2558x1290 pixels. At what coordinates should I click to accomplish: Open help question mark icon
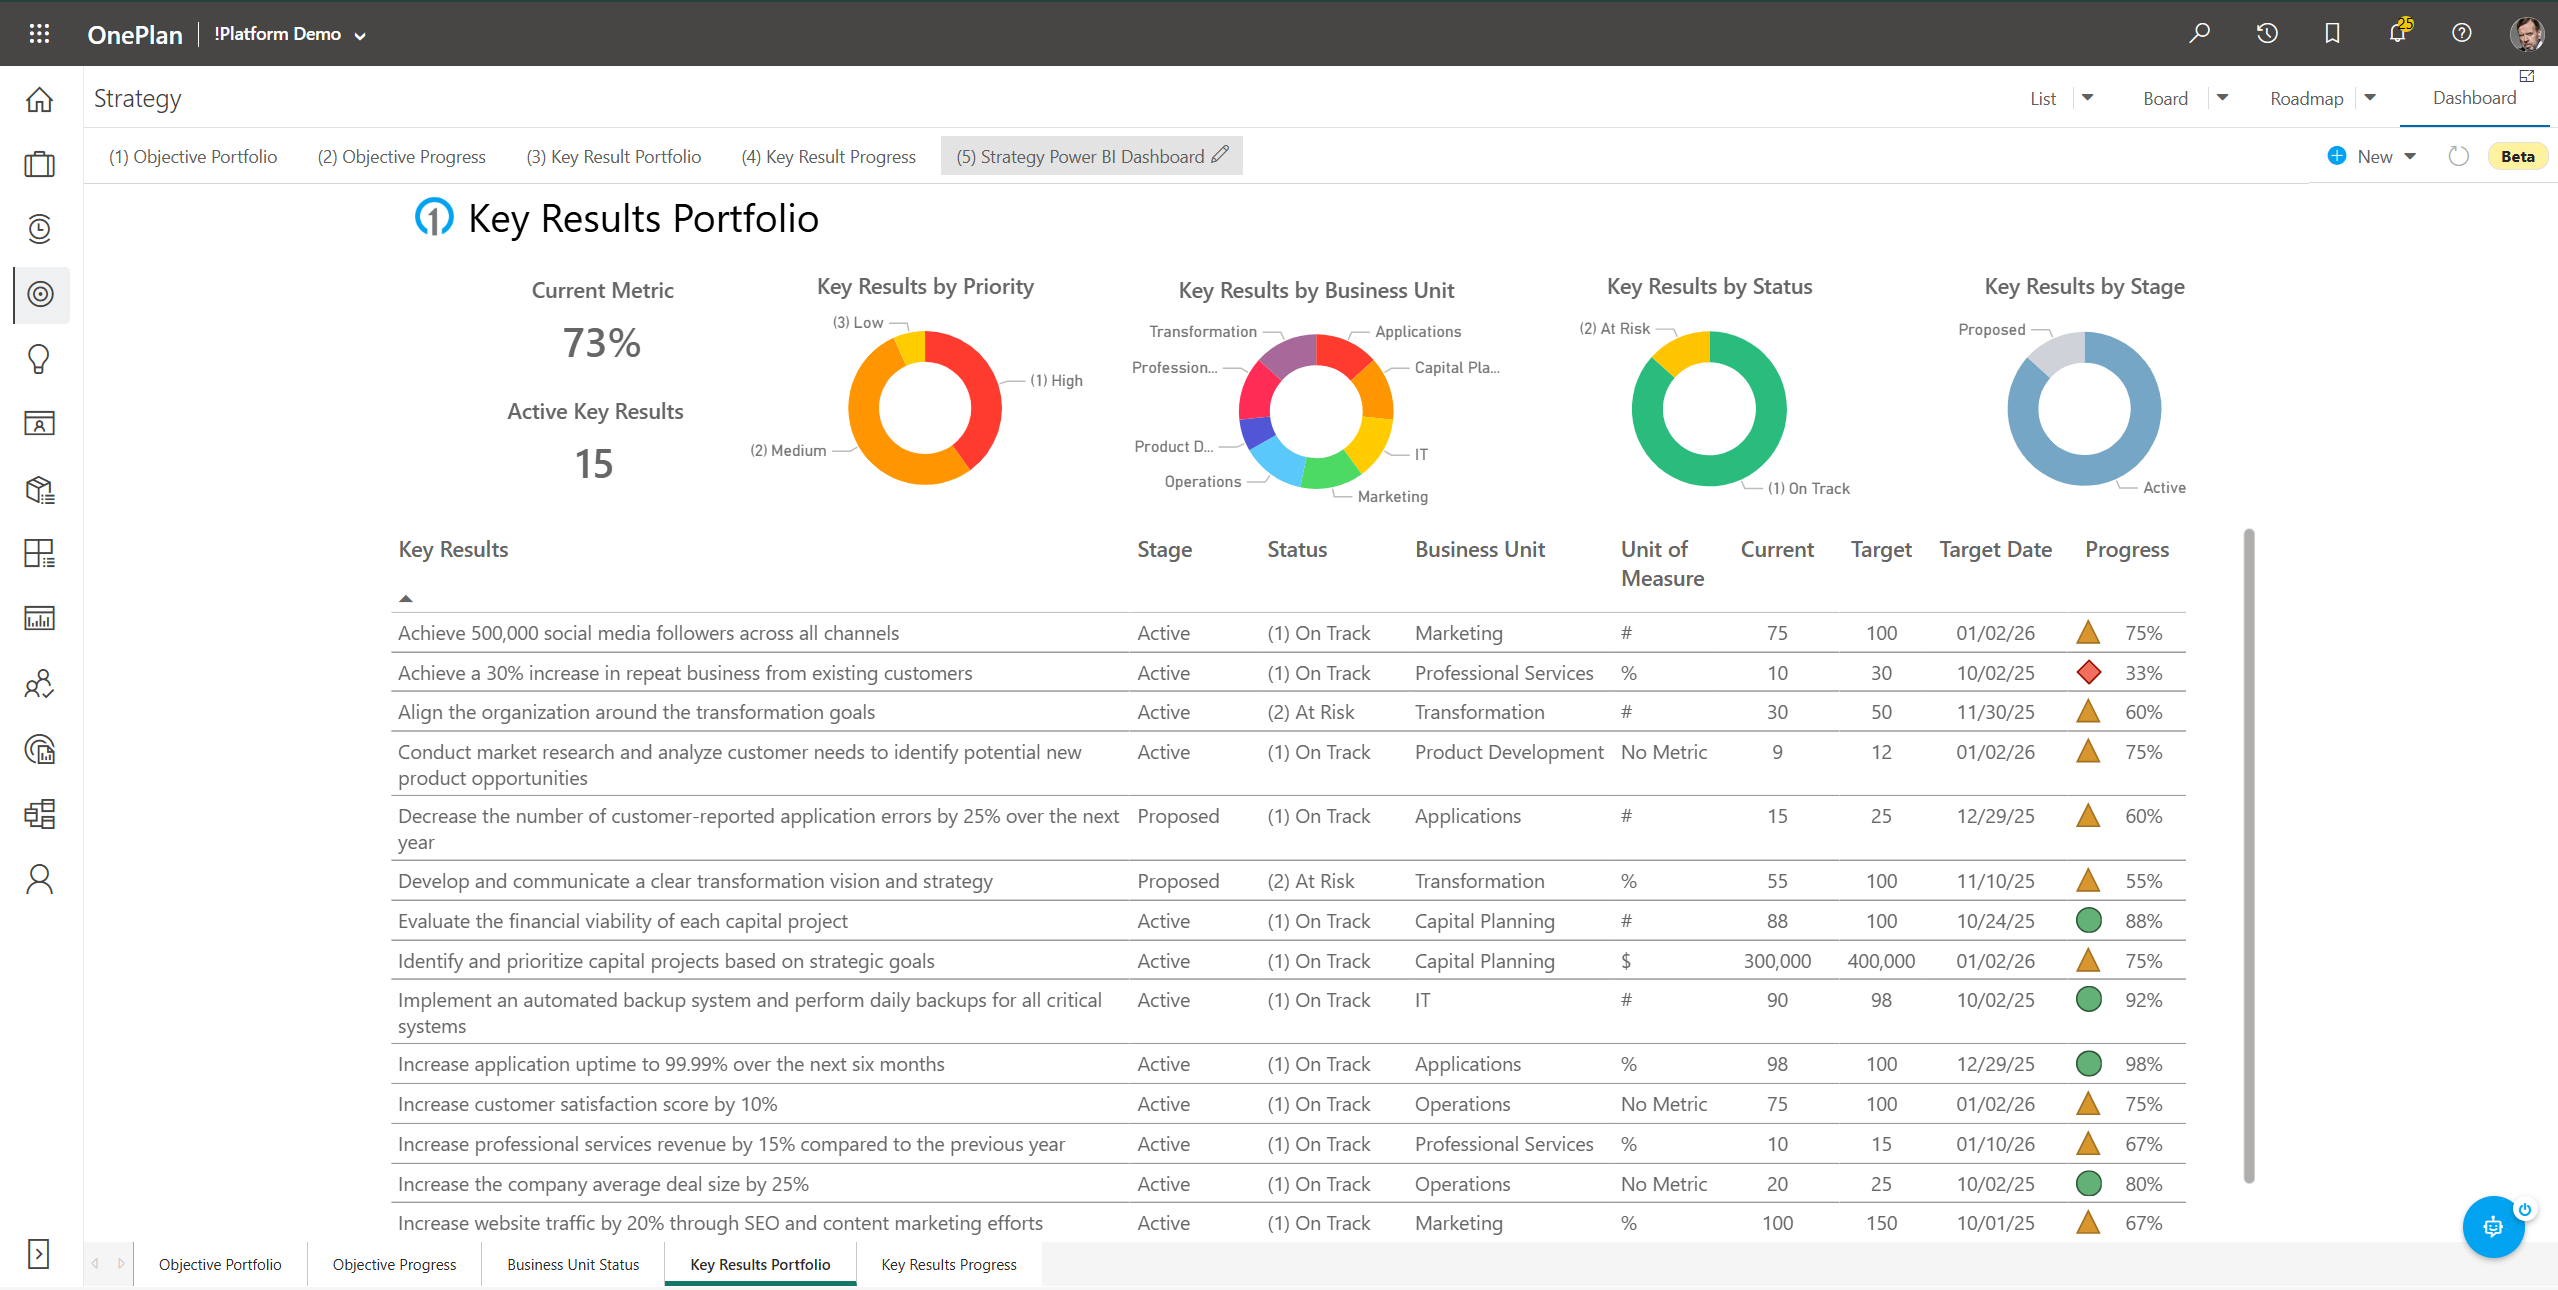click(2462, 33)
